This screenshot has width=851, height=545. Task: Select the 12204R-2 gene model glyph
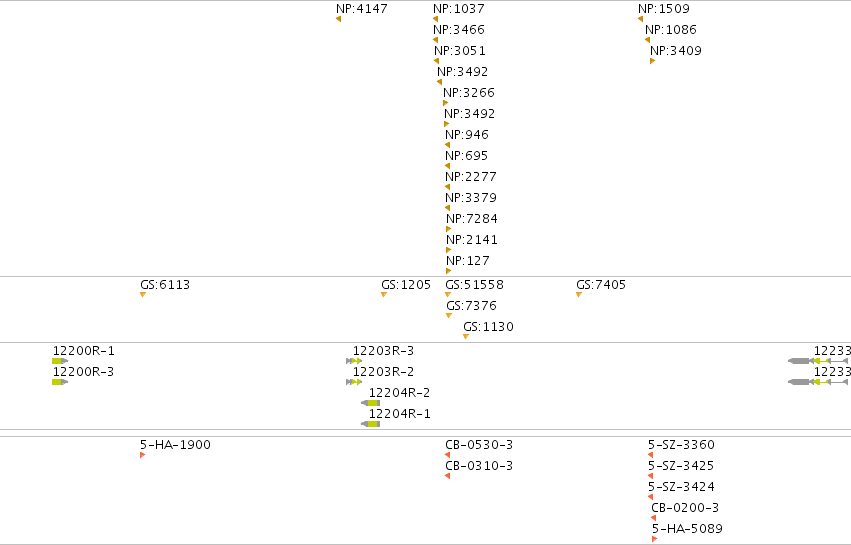coord(371,403)
